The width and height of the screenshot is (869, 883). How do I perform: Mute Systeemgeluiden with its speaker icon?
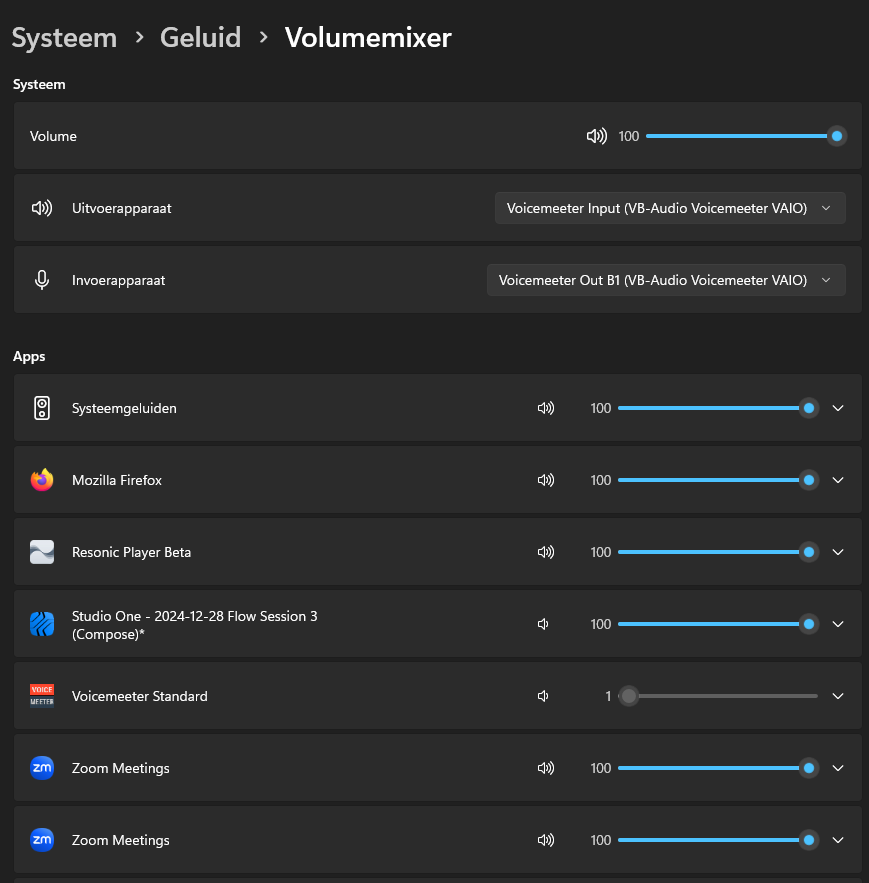pos(546,408)
